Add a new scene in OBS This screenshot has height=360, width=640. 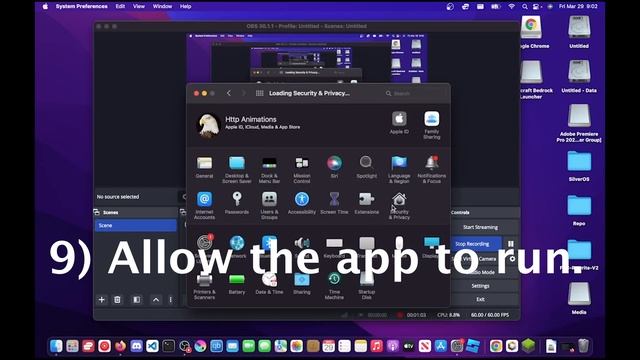coord(102,300)
